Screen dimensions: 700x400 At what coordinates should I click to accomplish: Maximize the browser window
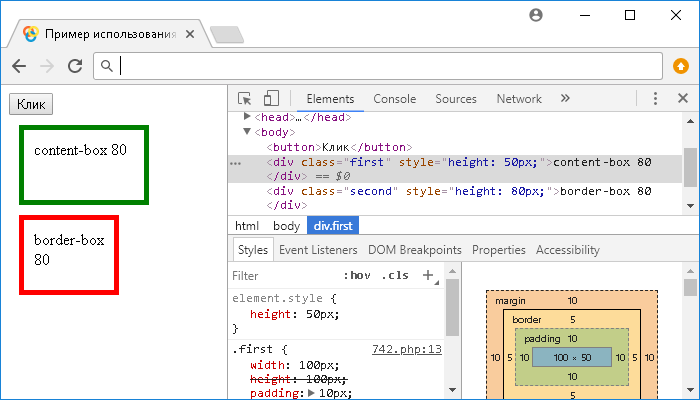629,15
